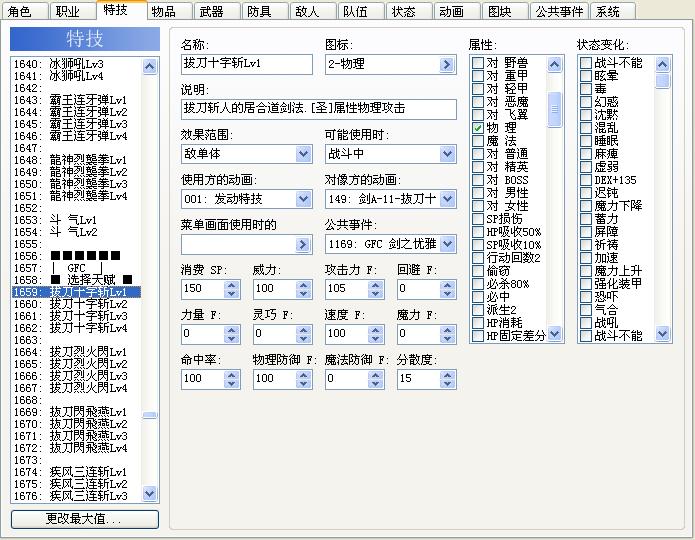Check the HP吸收50% attribute
The height and width of the screenshot is (540, 695).
477,232
